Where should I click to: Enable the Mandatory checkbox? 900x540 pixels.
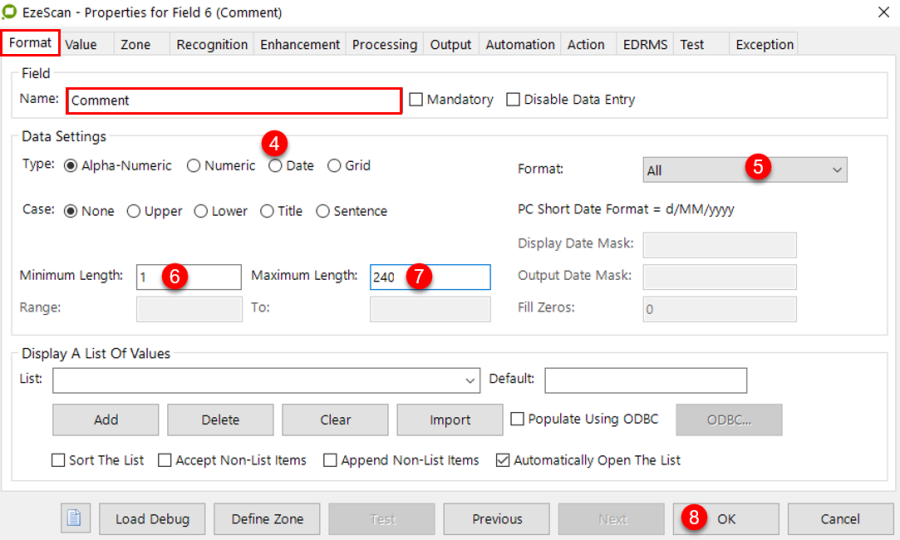tap(417, 100)
